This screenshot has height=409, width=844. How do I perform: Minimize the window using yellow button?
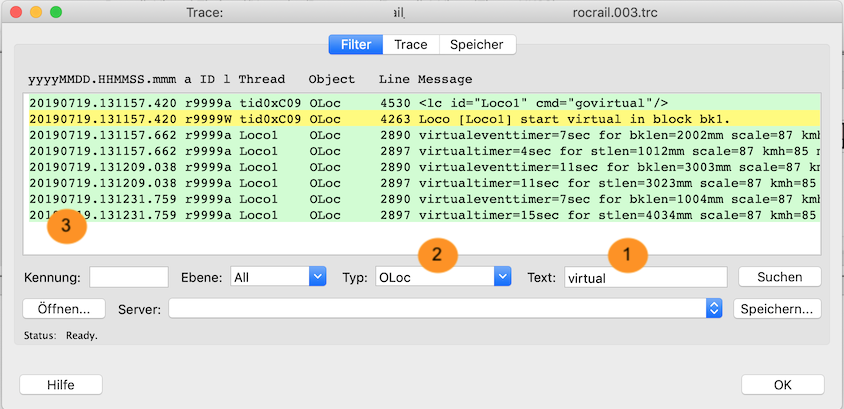[x=35, y=14]
